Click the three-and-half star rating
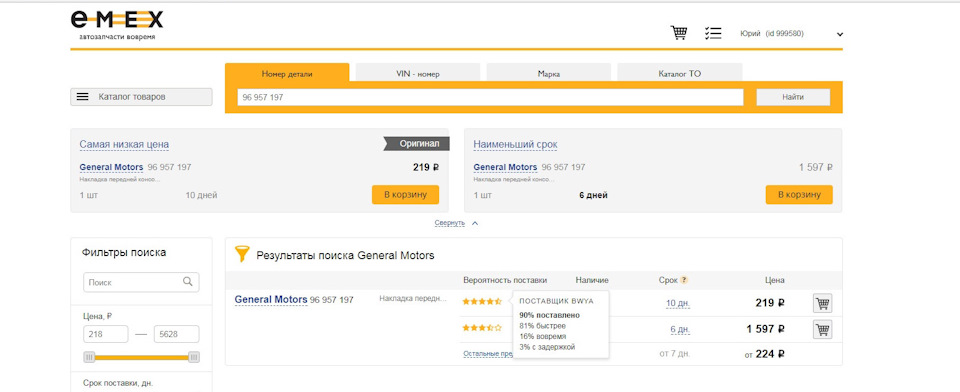The image size is (960, 392). click(x=482, y=328)
